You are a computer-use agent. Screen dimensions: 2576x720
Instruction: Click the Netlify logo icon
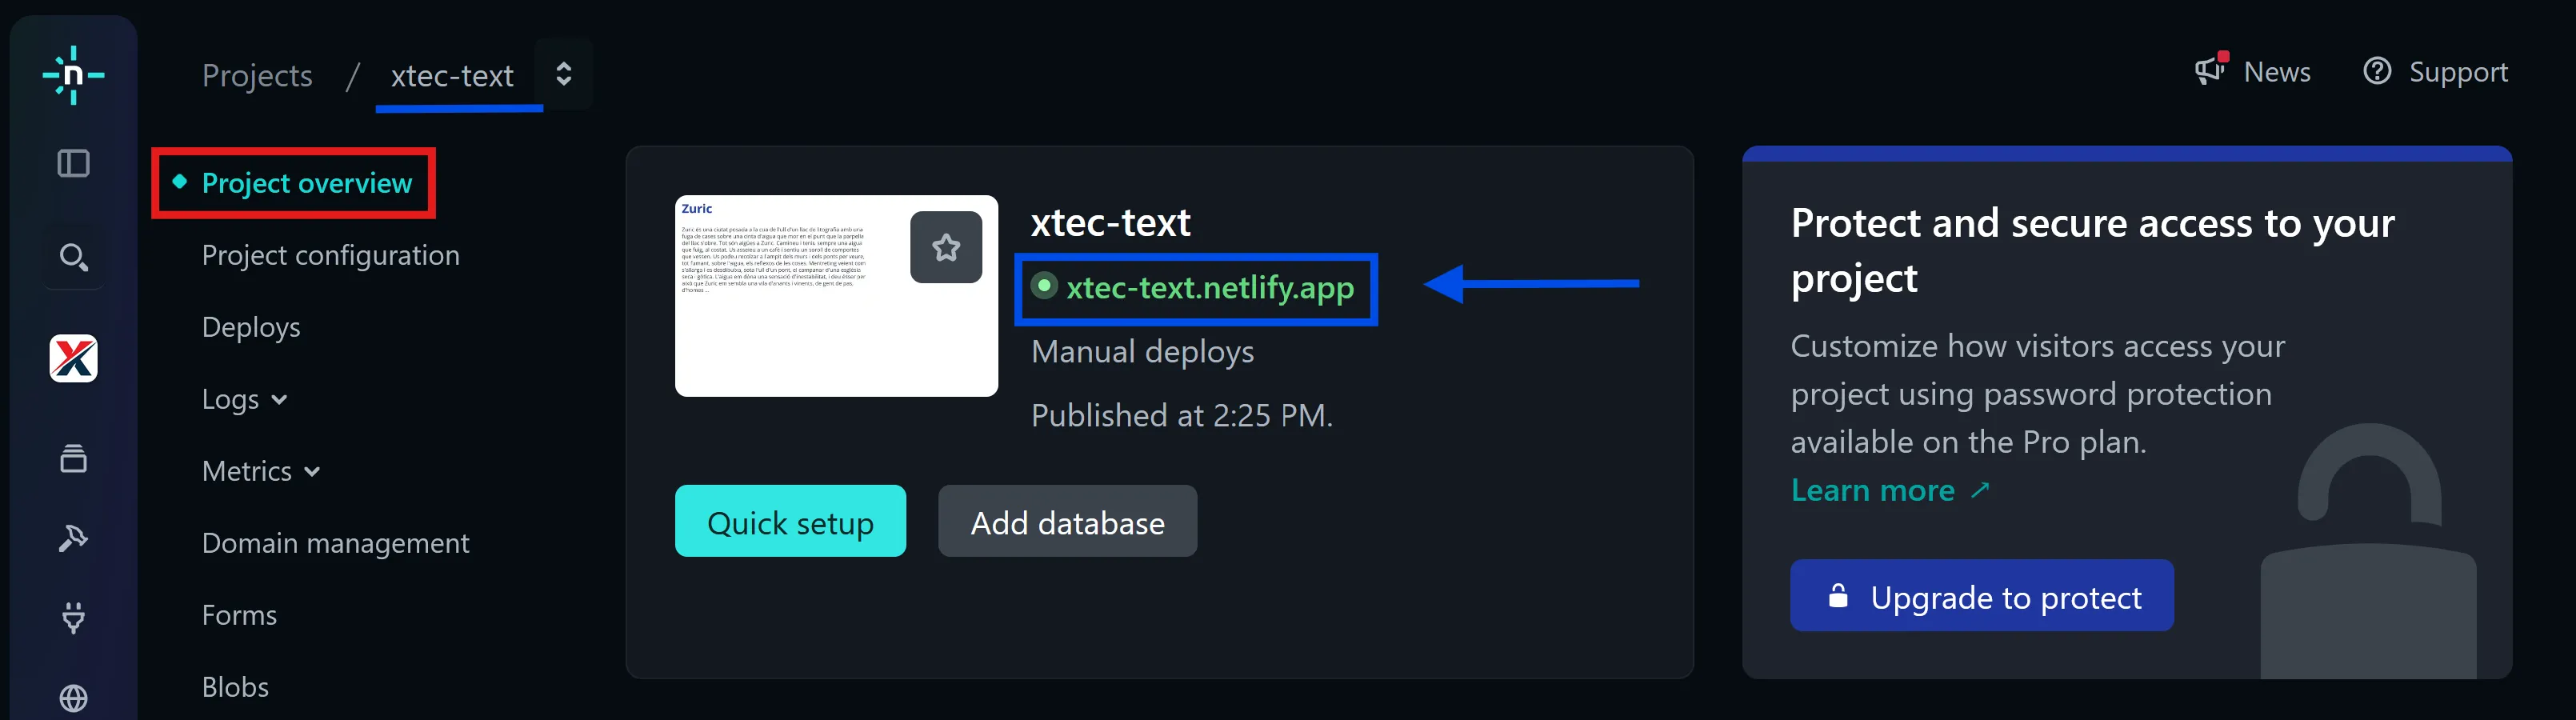pyautogui.click(x=73, y=75)
